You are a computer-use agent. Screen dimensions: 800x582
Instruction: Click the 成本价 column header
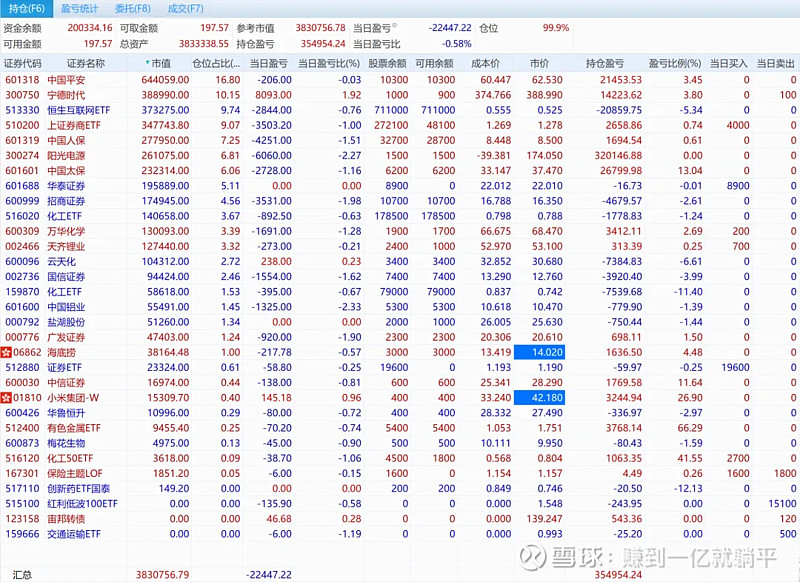[485, 64]
